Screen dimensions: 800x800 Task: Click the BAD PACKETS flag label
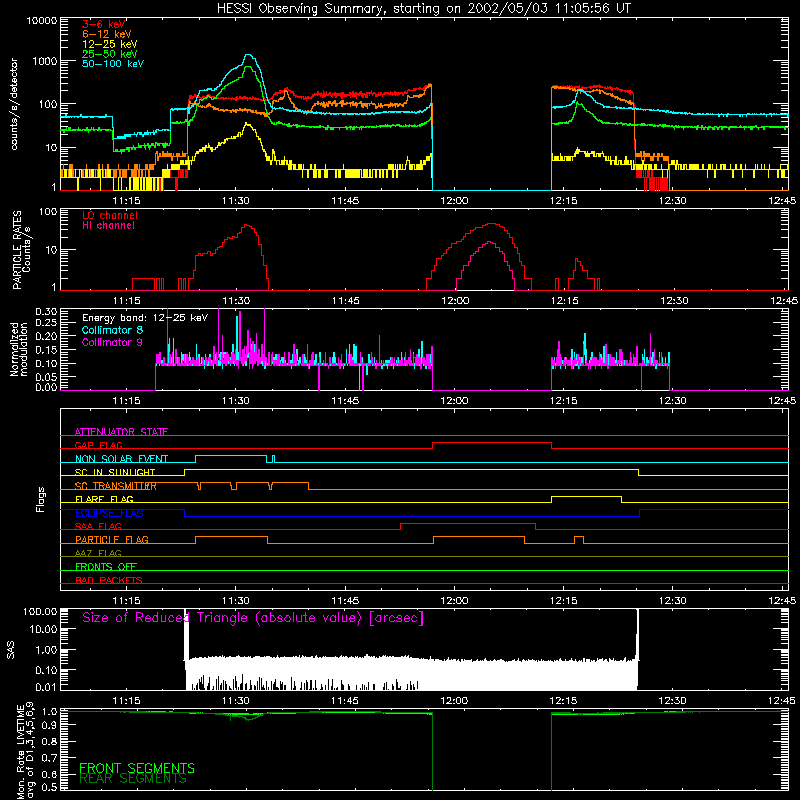coord(109,581)
